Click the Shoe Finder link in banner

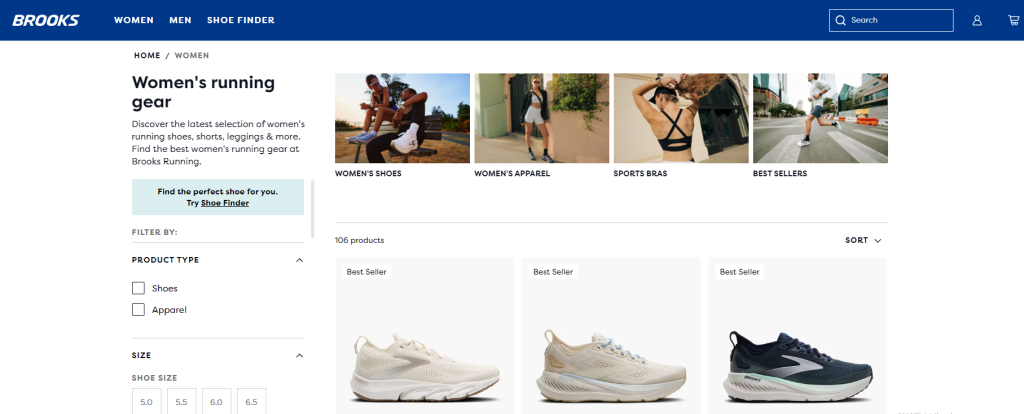[225, 203]
